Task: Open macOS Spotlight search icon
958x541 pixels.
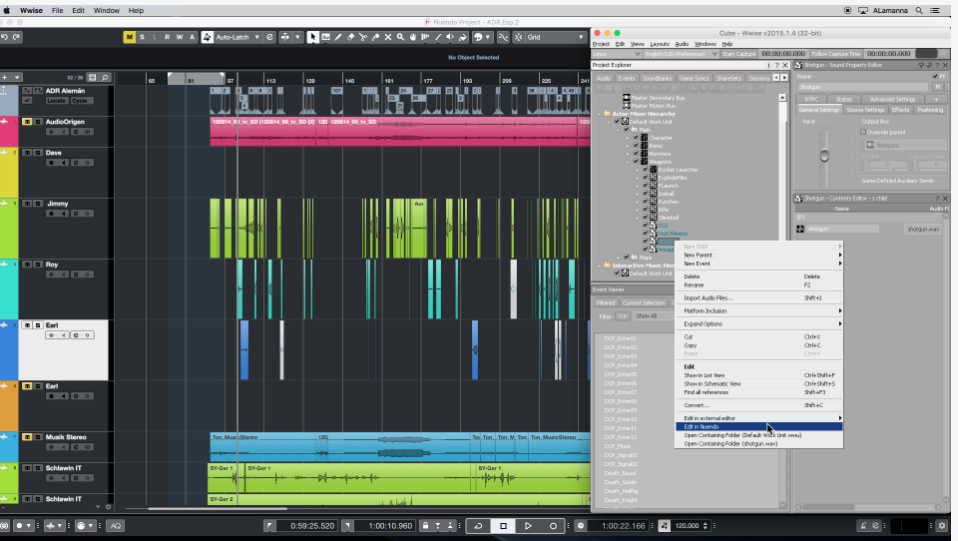Action: pyautogui.click(x=919, y=10)
